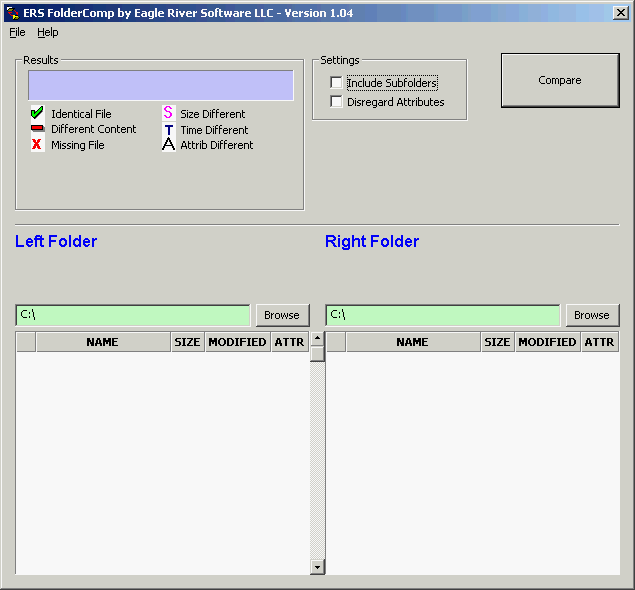Click the ATTR column header in right list
635x590 pixels.
point(600,342)
